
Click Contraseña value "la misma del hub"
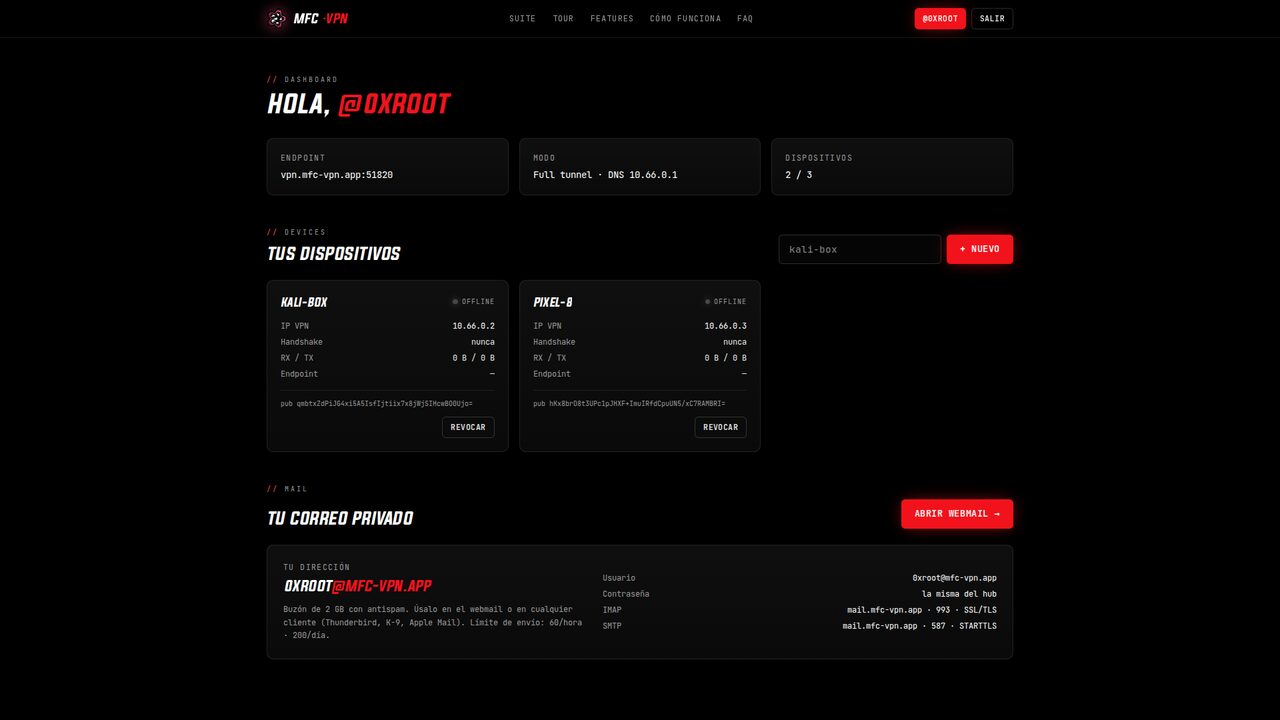959,594
